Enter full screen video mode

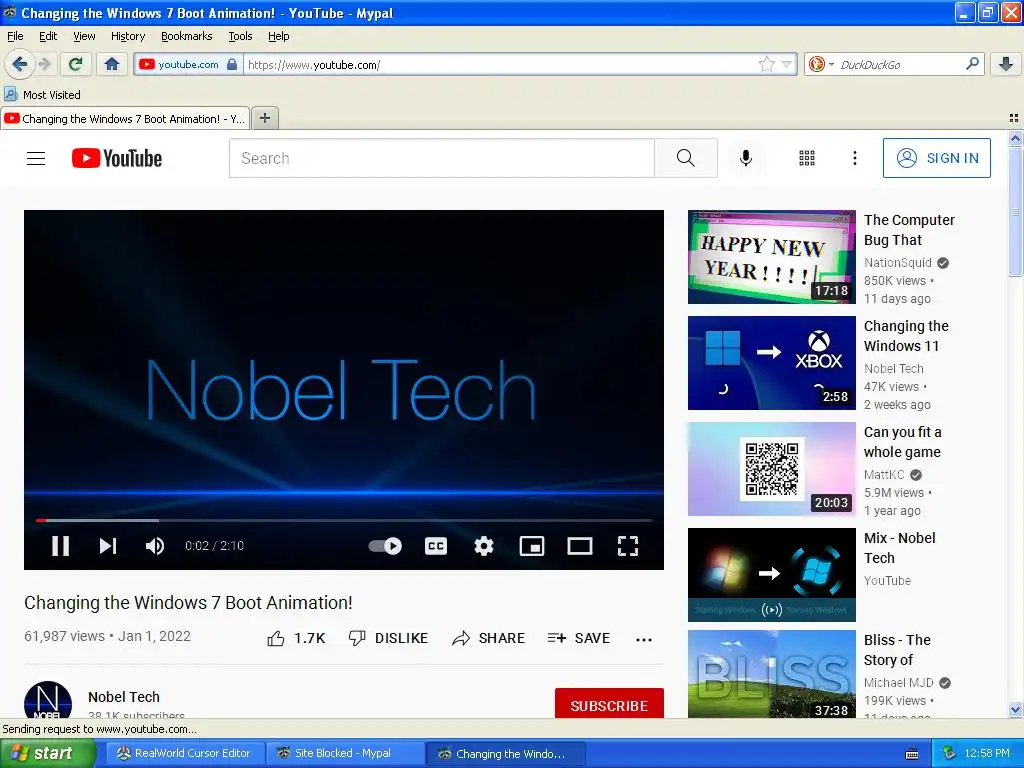pos(628,546)
